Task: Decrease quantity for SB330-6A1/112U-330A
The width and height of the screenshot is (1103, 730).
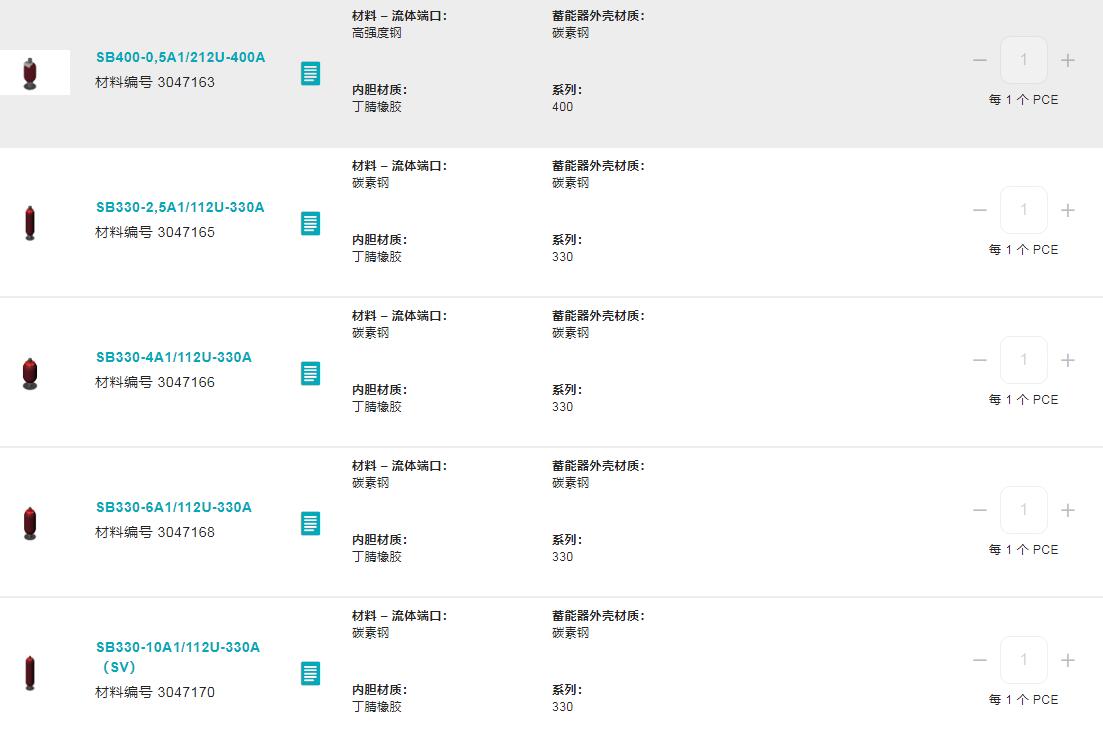Action: [x=980, y=510]
